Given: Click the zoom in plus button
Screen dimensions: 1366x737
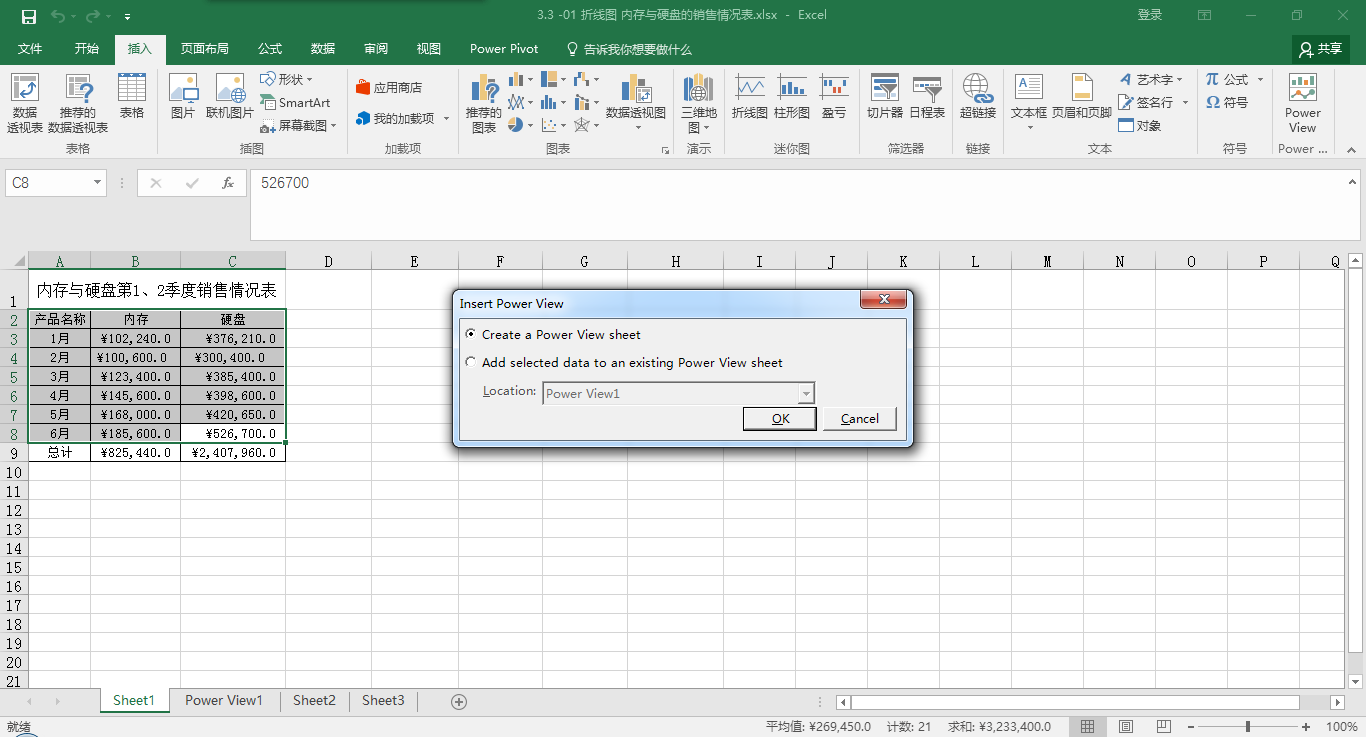Looking at the screenshot, I should 1306,727.
